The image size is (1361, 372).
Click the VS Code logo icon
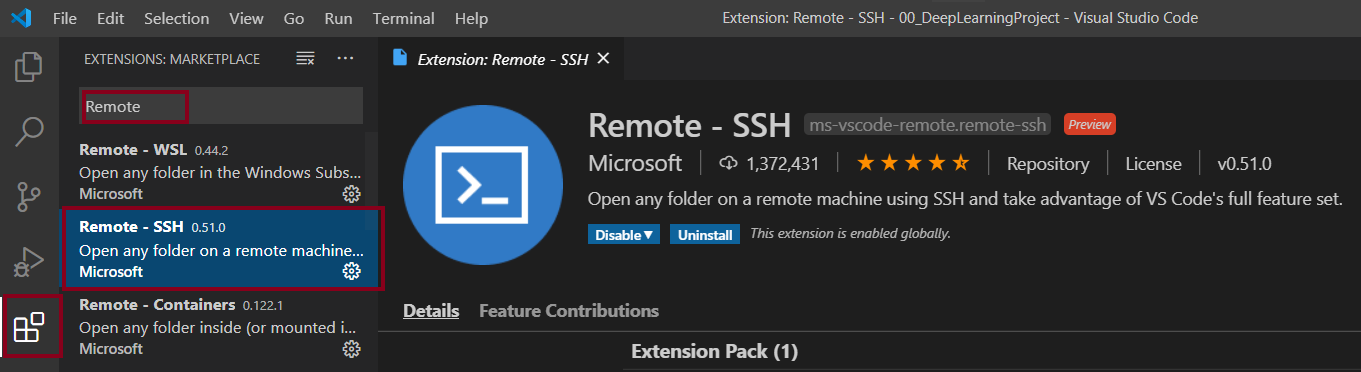coord(21,18)
